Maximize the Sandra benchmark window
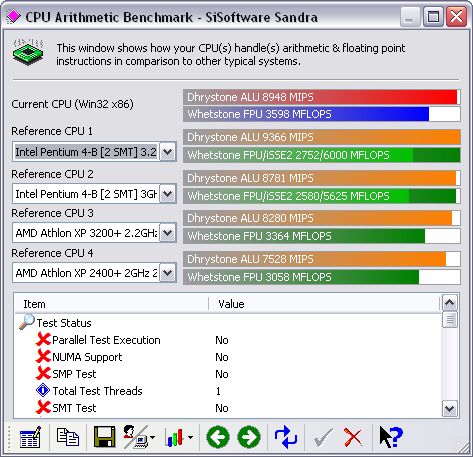The width and height of the screenshot is (473, 457). (433, 16)
